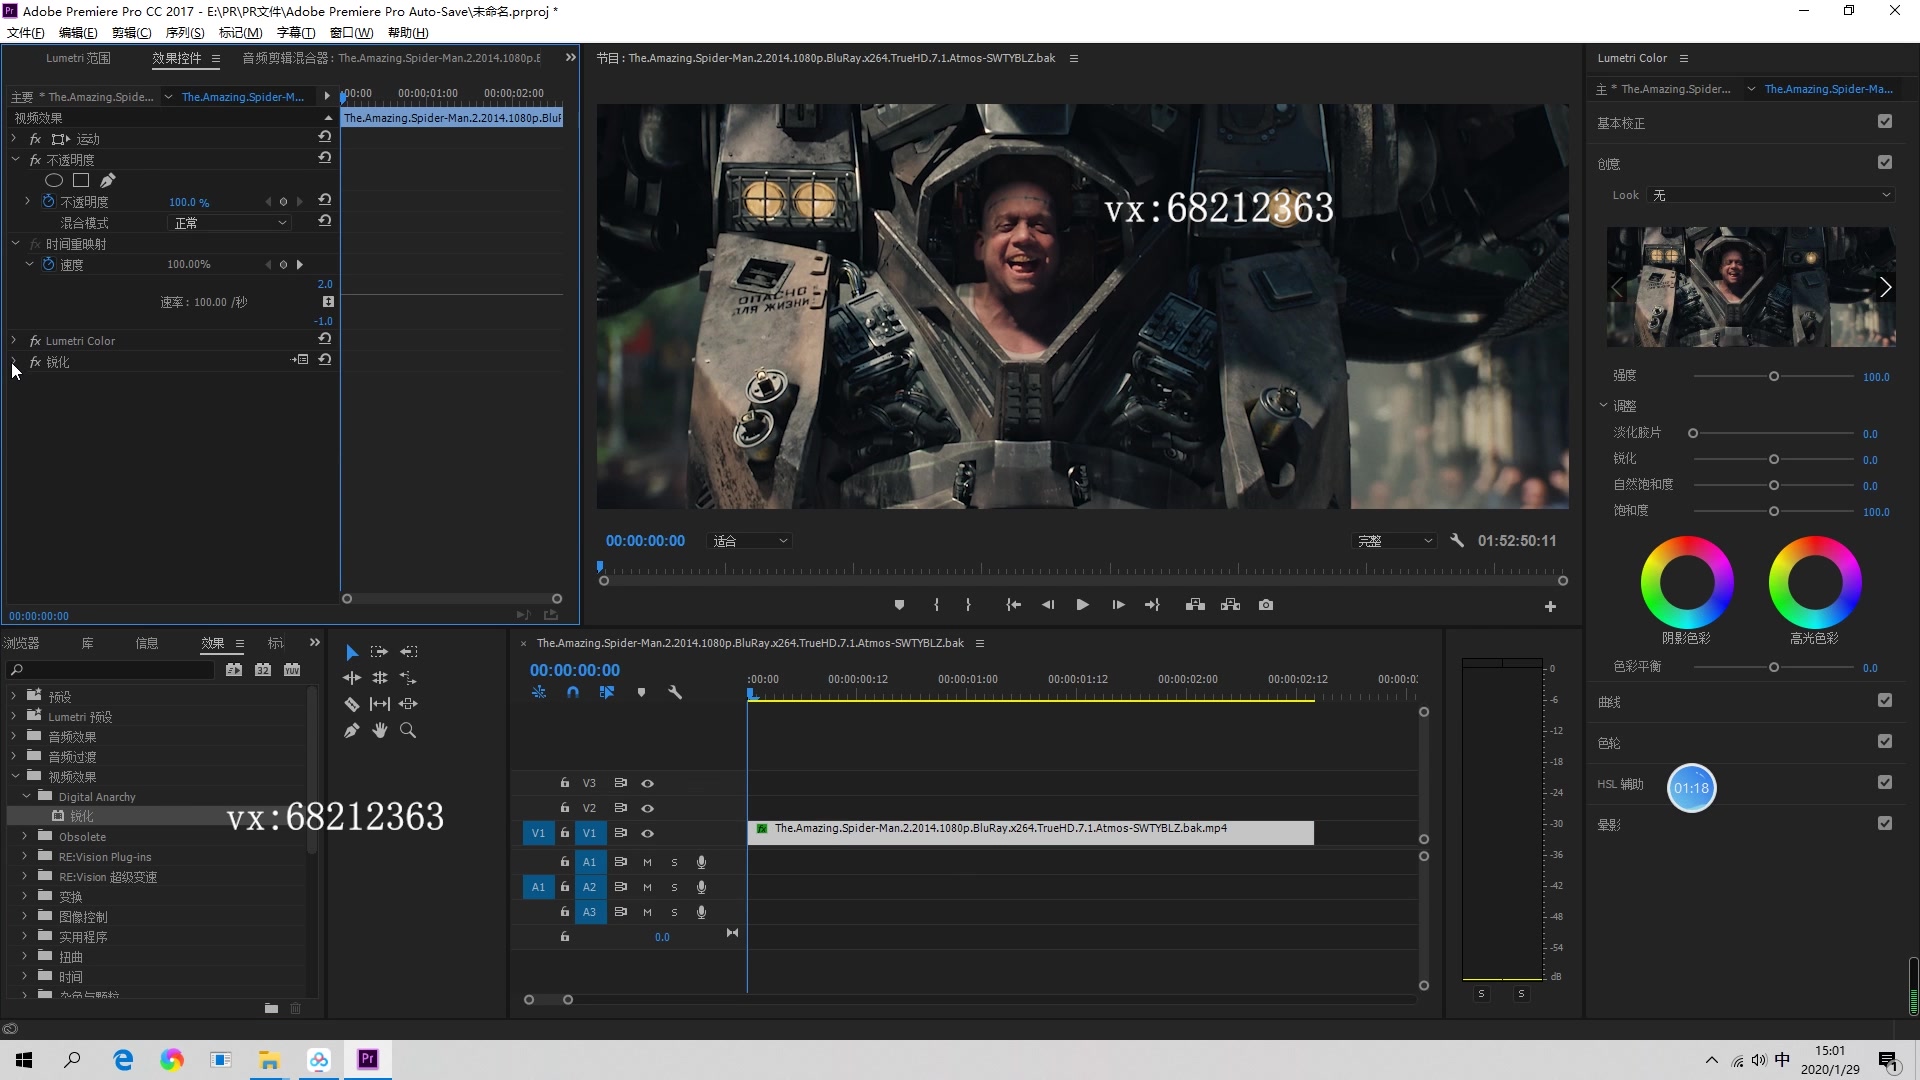Uncheck the Basic Correction (基本校正) checkbox

point(1885,122)
